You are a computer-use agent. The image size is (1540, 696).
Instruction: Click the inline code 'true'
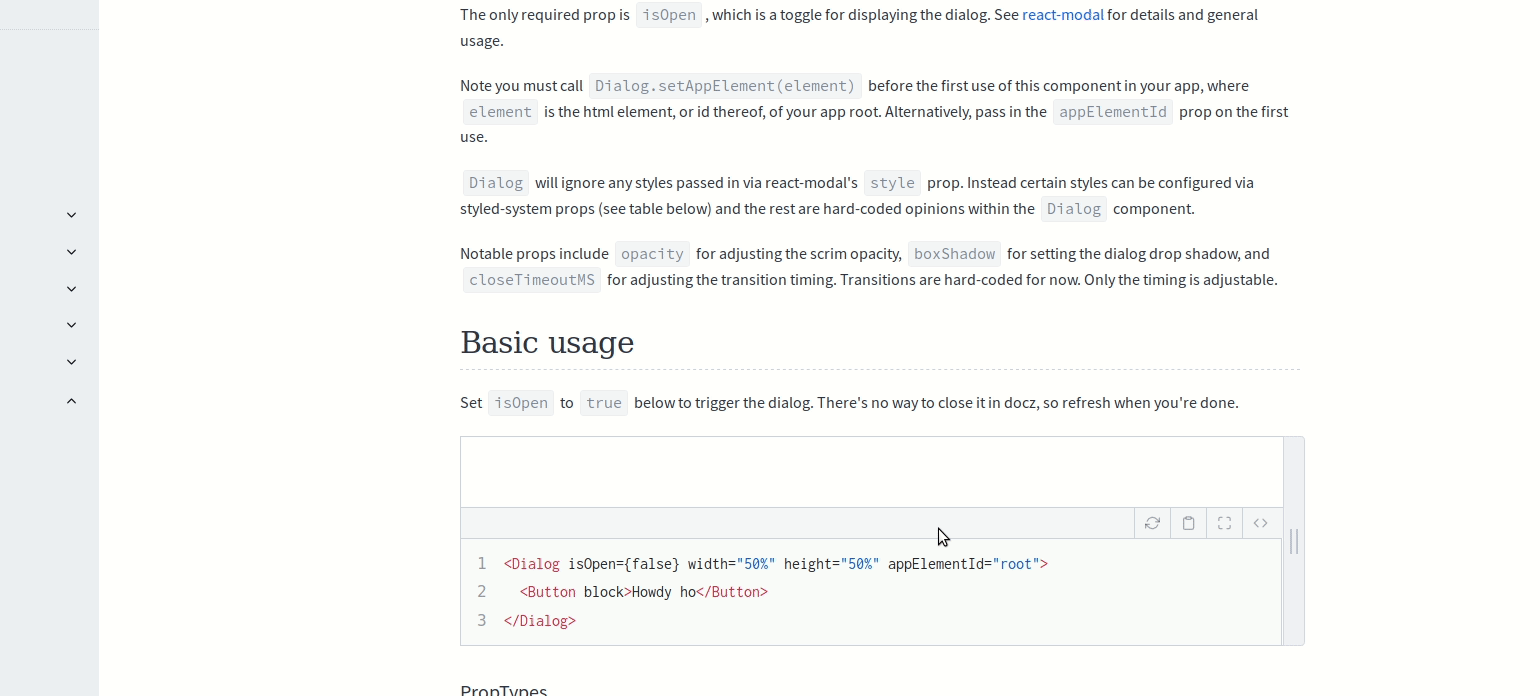604,403
